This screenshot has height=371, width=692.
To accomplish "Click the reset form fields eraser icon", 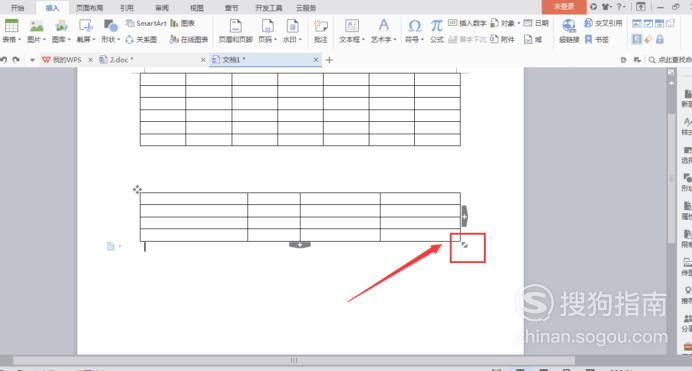I will click(x=648, y=40).
